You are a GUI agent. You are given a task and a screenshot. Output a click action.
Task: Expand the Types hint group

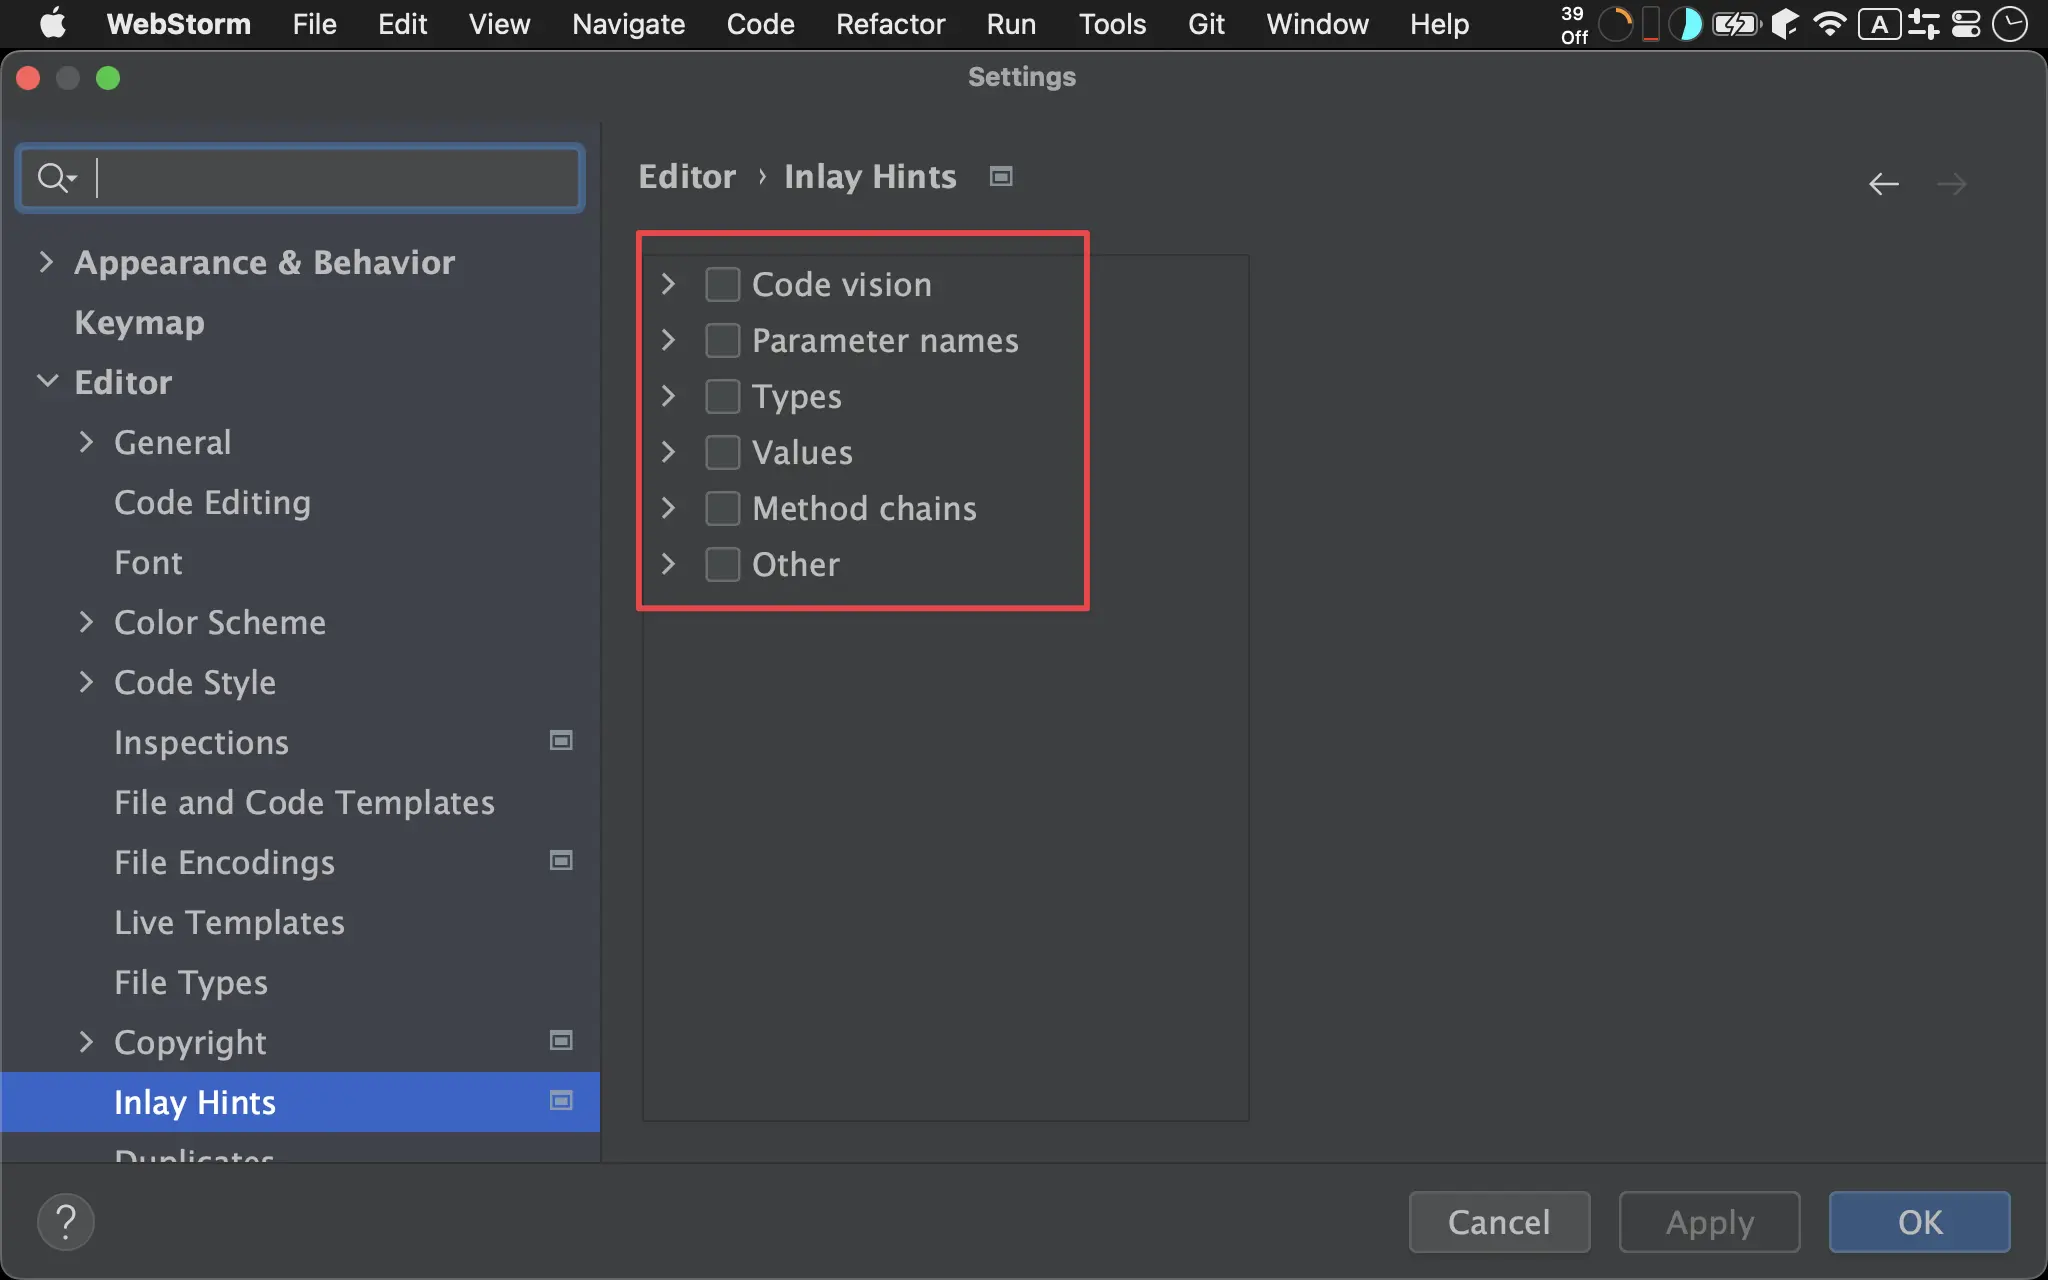coord(669,397)
